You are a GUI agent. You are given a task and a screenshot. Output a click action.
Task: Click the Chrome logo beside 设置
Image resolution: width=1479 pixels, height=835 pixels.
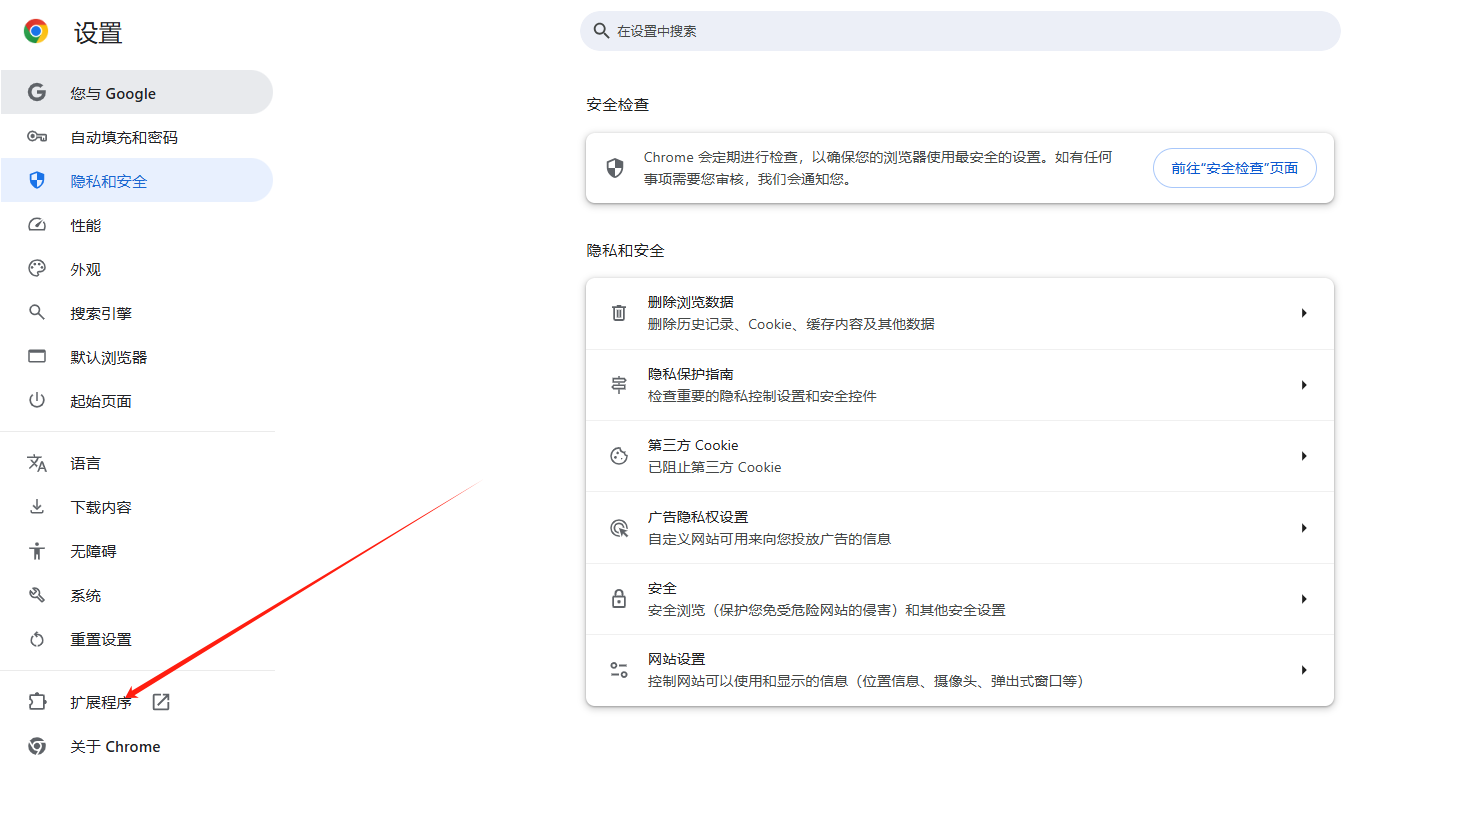point(36,32)
